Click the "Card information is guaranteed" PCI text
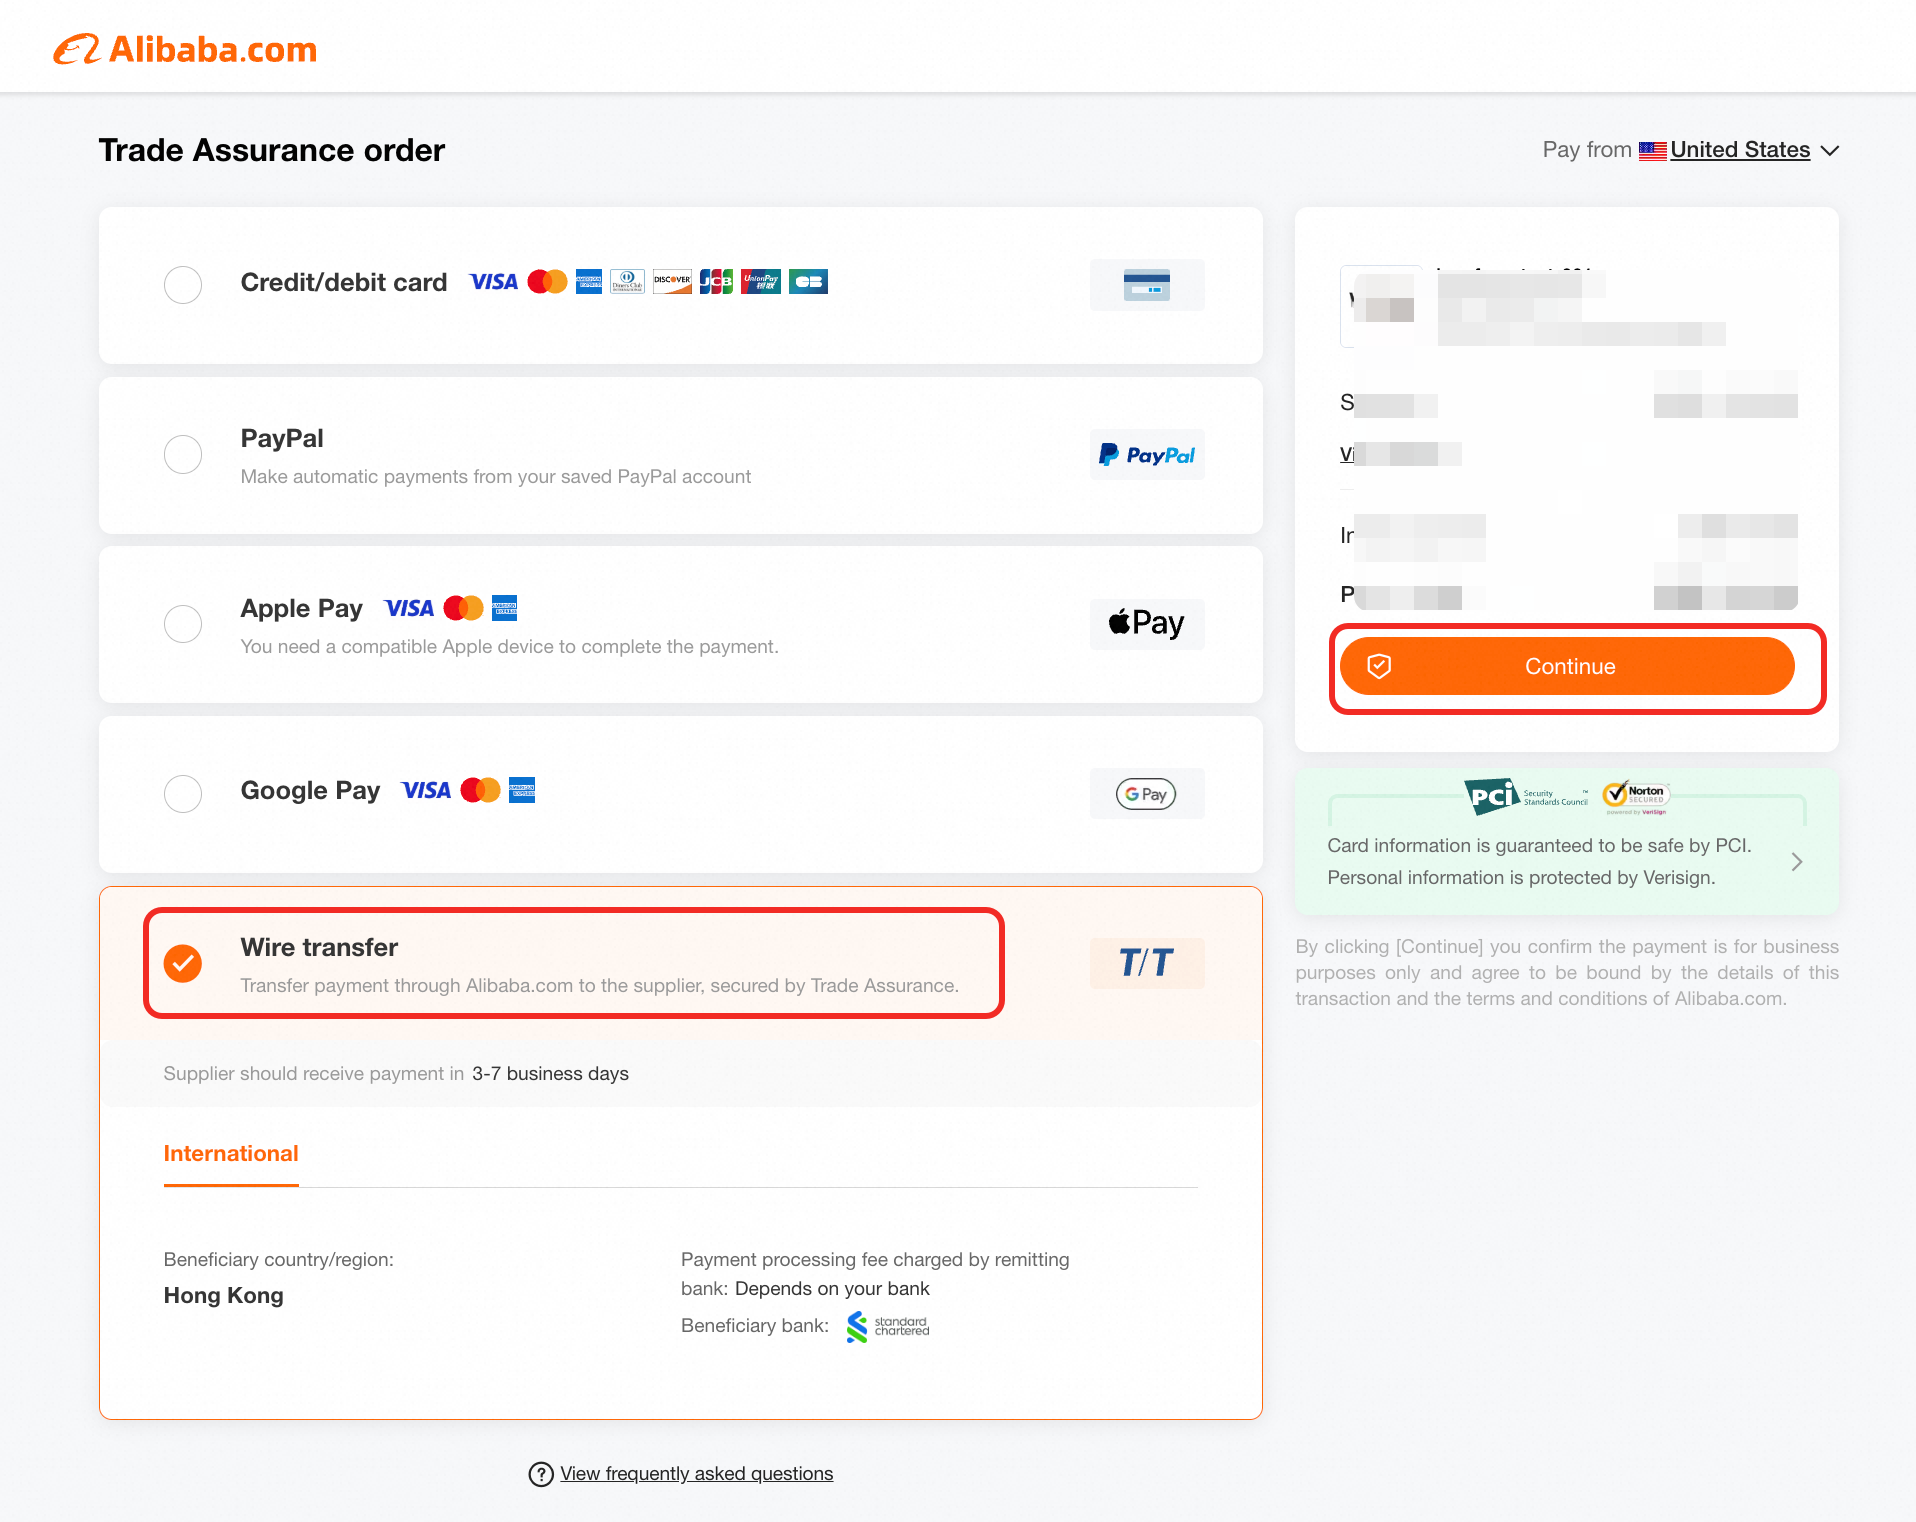Image resolution: width=1916 pixels, height=1522 pixels. click(1539, 846)
